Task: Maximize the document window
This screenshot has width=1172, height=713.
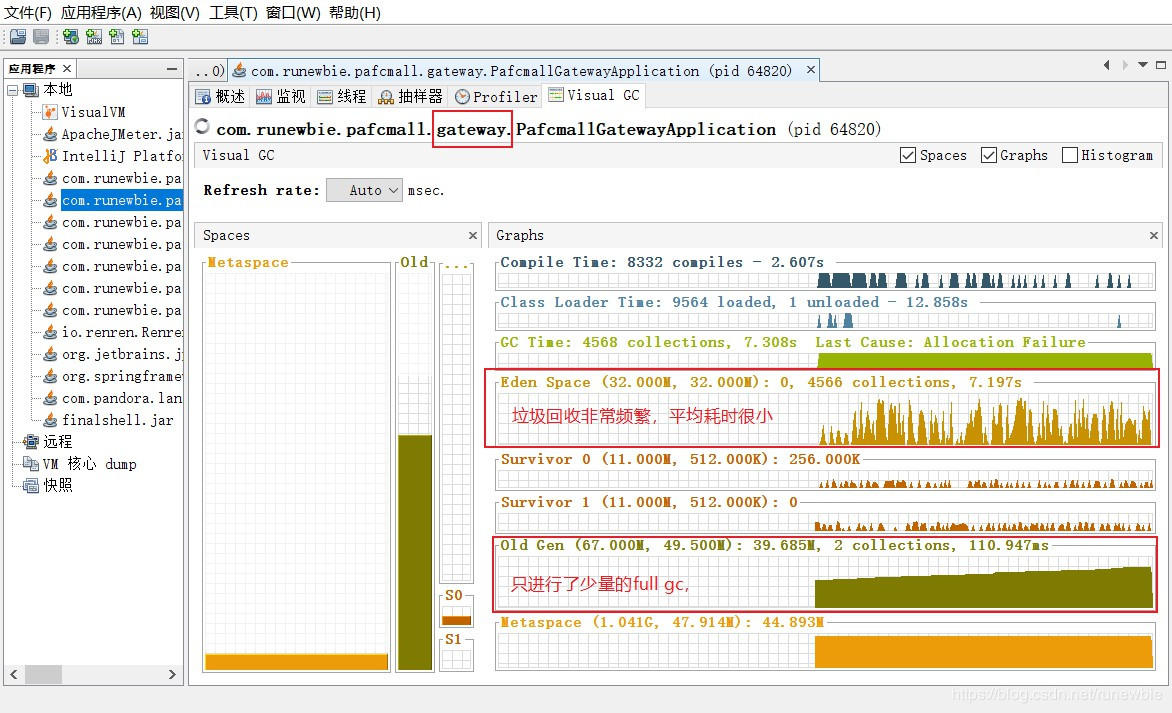Action: [x=1160, y=65]
